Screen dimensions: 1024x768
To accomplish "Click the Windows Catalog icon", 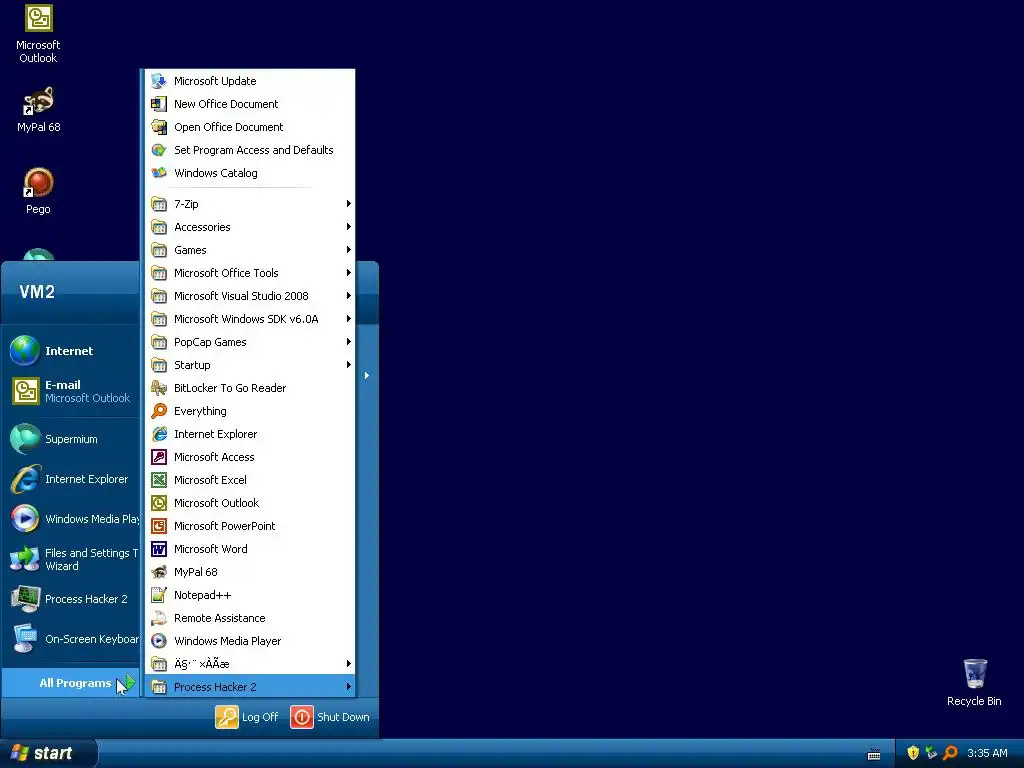I will coord(159,173).
